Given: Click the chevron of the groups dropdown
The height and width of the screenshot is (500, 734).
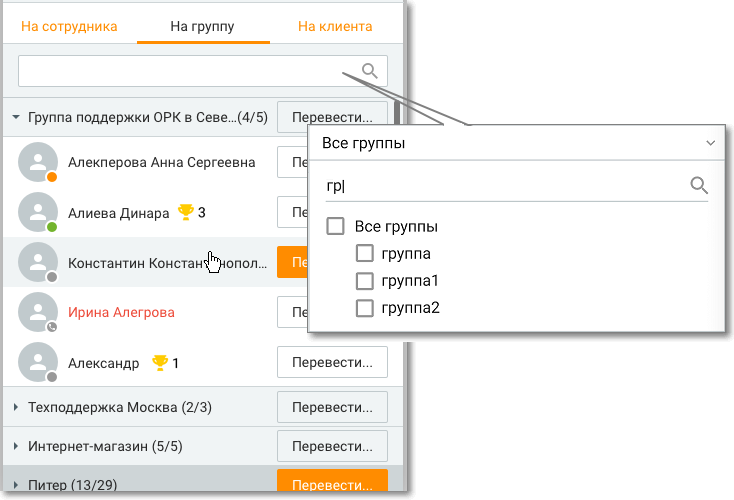Looking at the screenshot, I should pyautogui.click(x=711, y=143).
